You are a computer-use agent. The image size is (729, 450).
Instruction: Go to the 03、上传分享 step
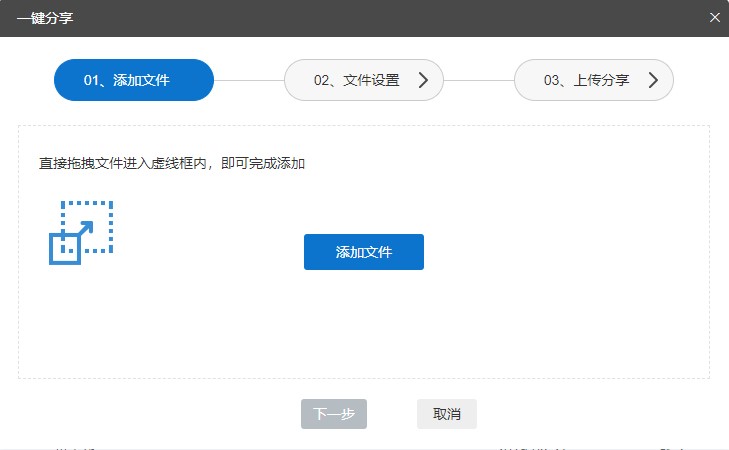click(x=594, y=80)
